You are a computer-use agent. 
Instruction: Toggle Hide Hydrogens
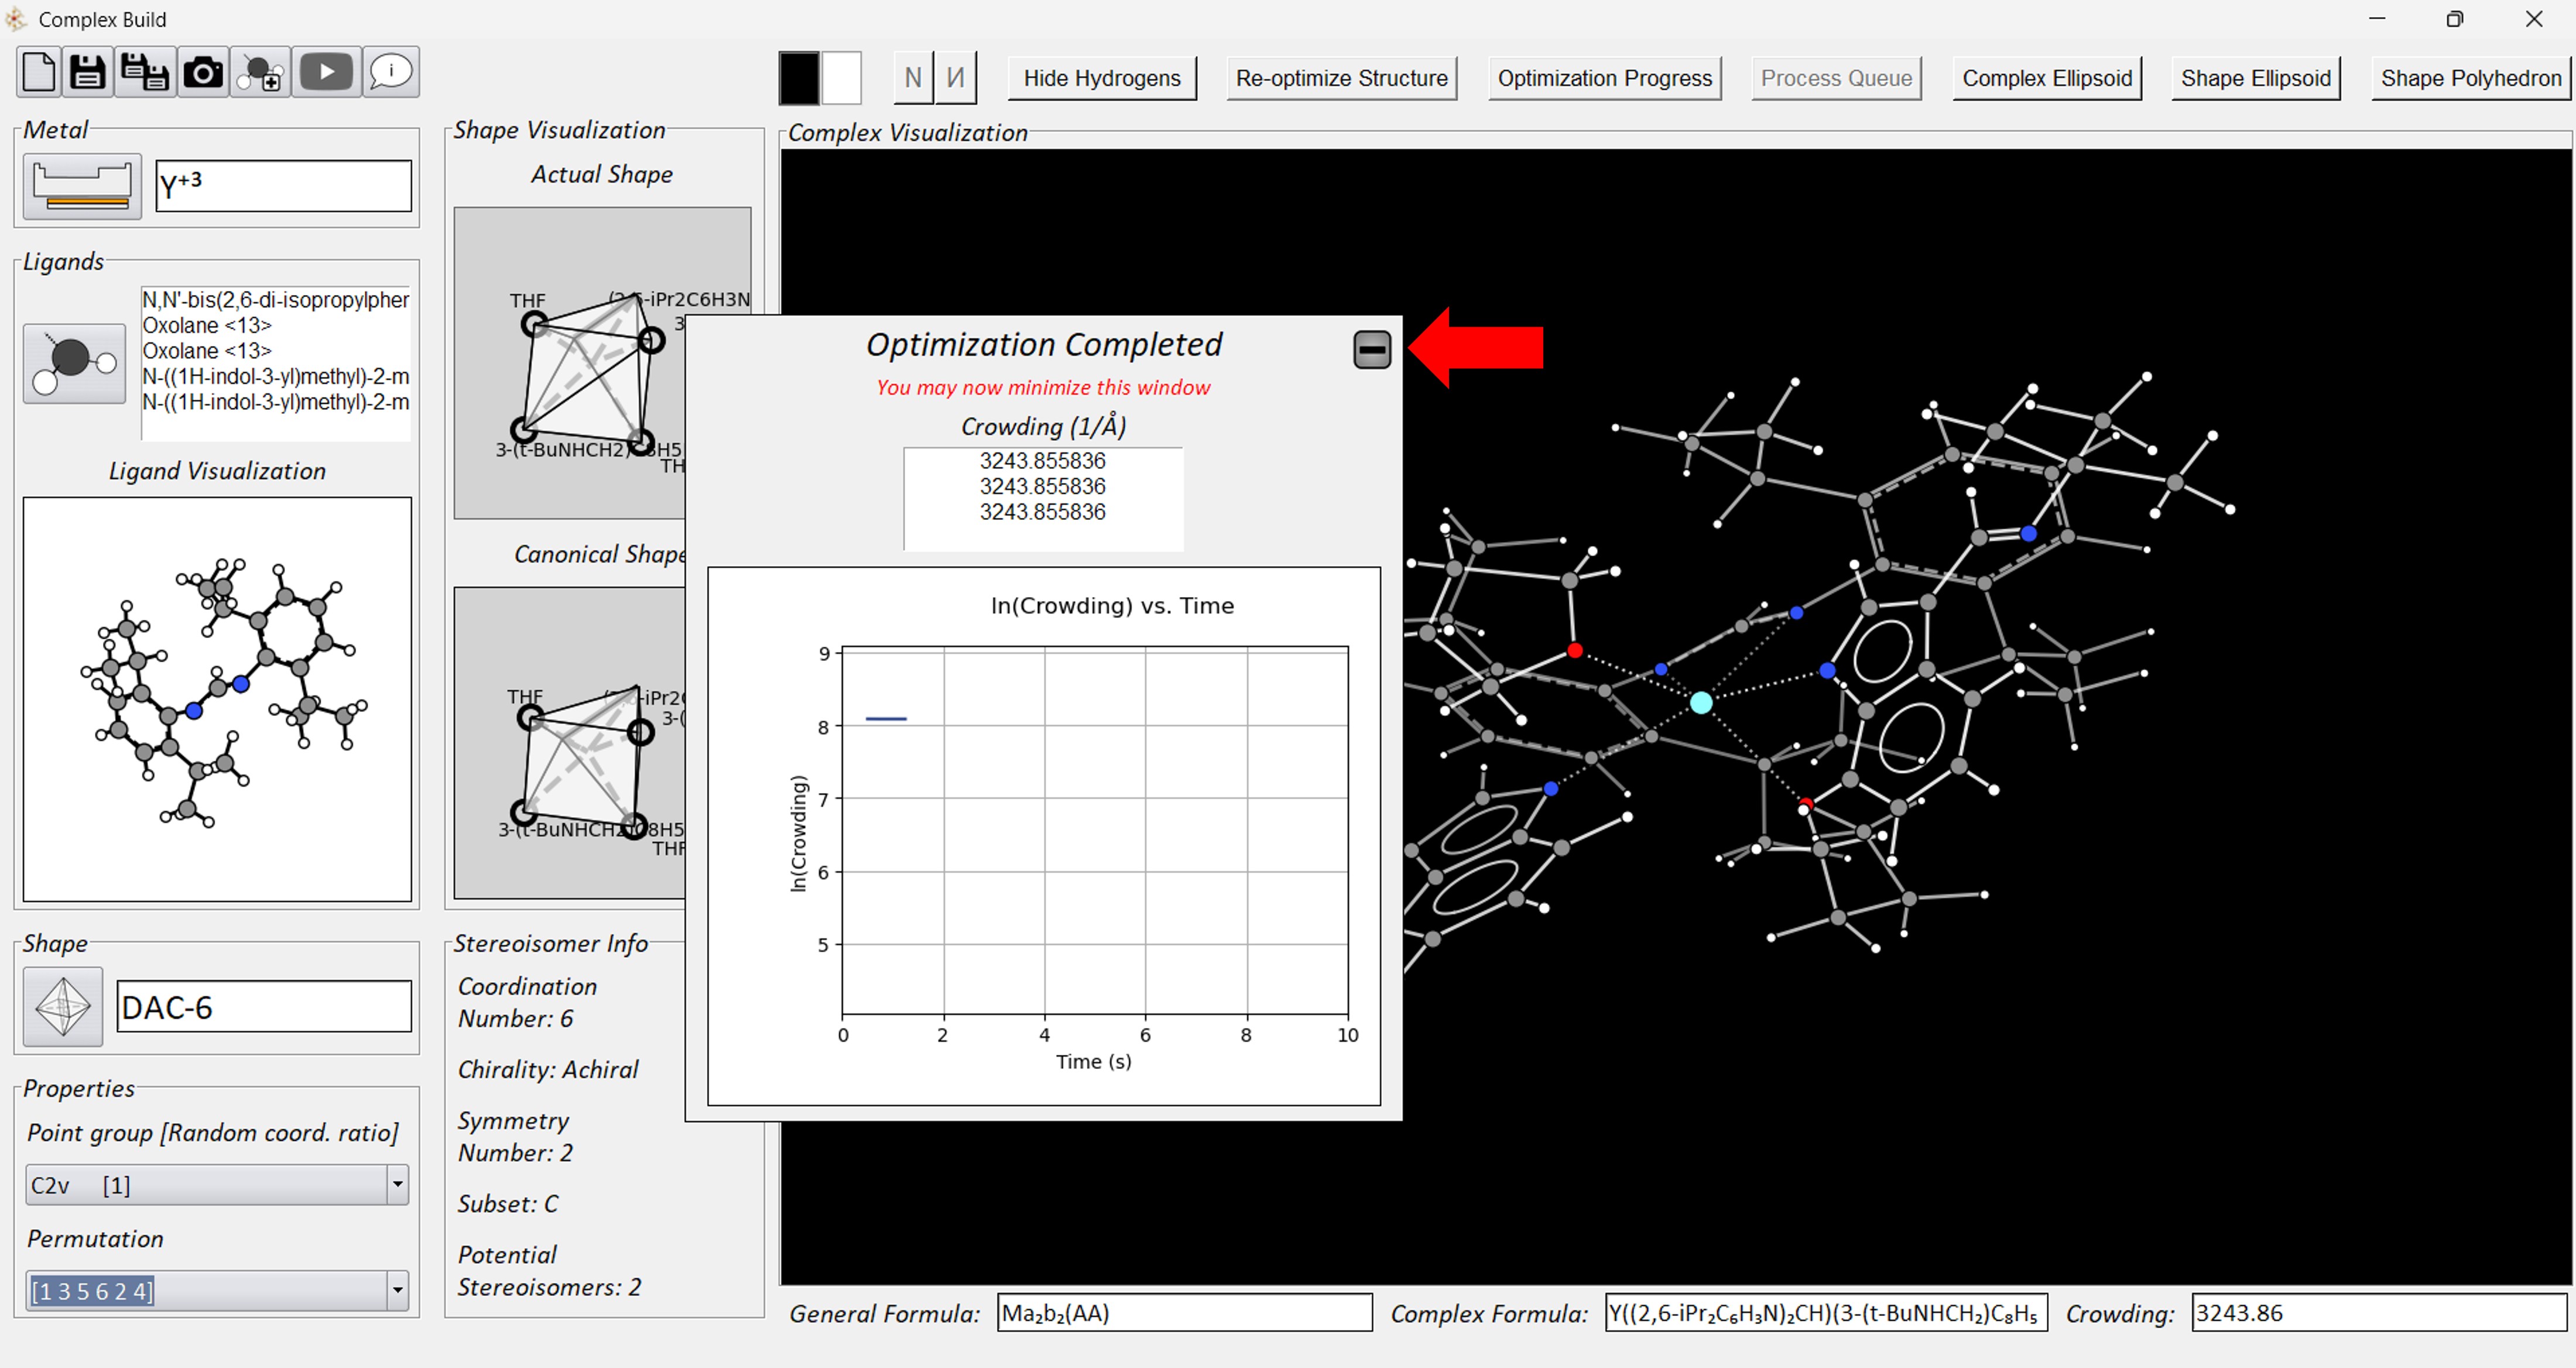coord(1101,78)
